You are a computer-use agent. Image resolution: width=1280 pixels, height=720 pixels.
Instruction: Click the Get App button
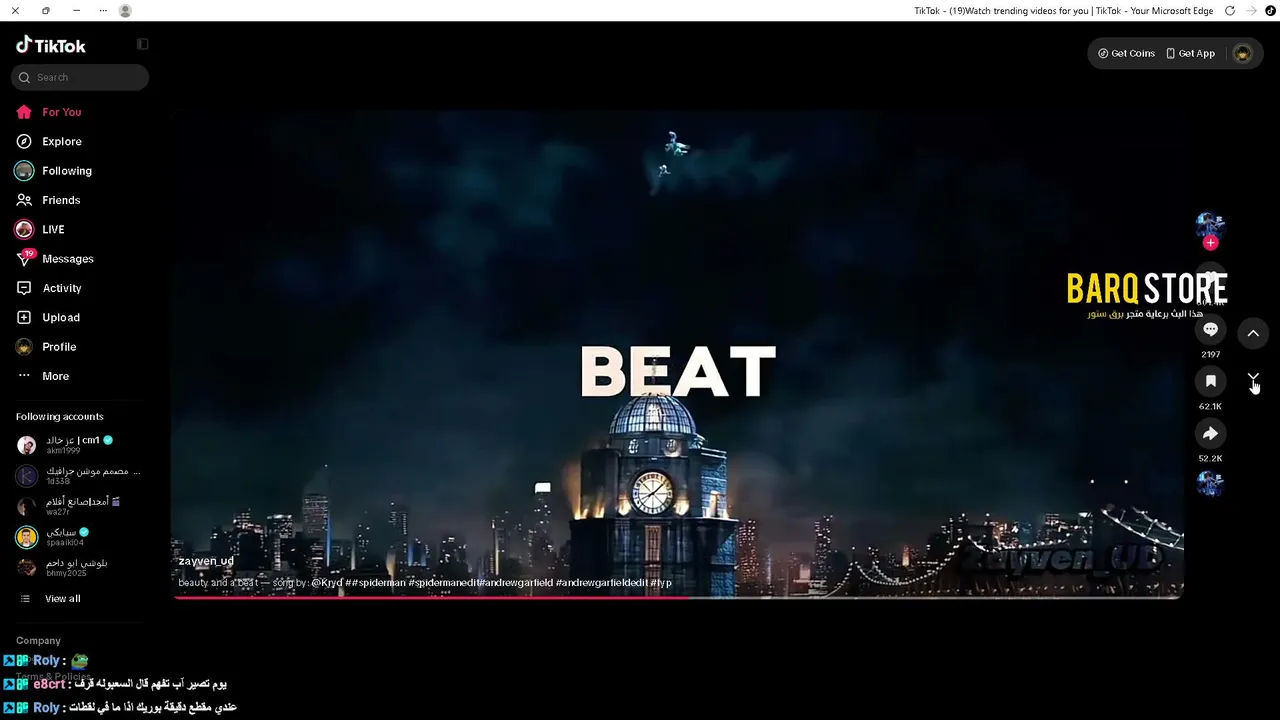point(1190,53)
